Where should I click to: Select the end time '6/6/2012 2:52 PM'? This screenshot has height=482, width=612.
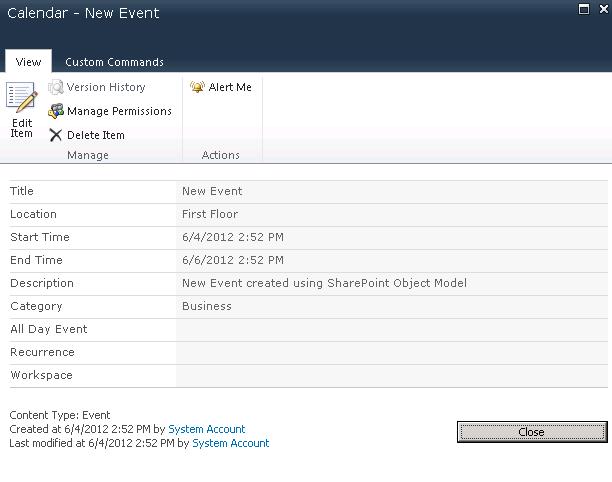point(233,260)
